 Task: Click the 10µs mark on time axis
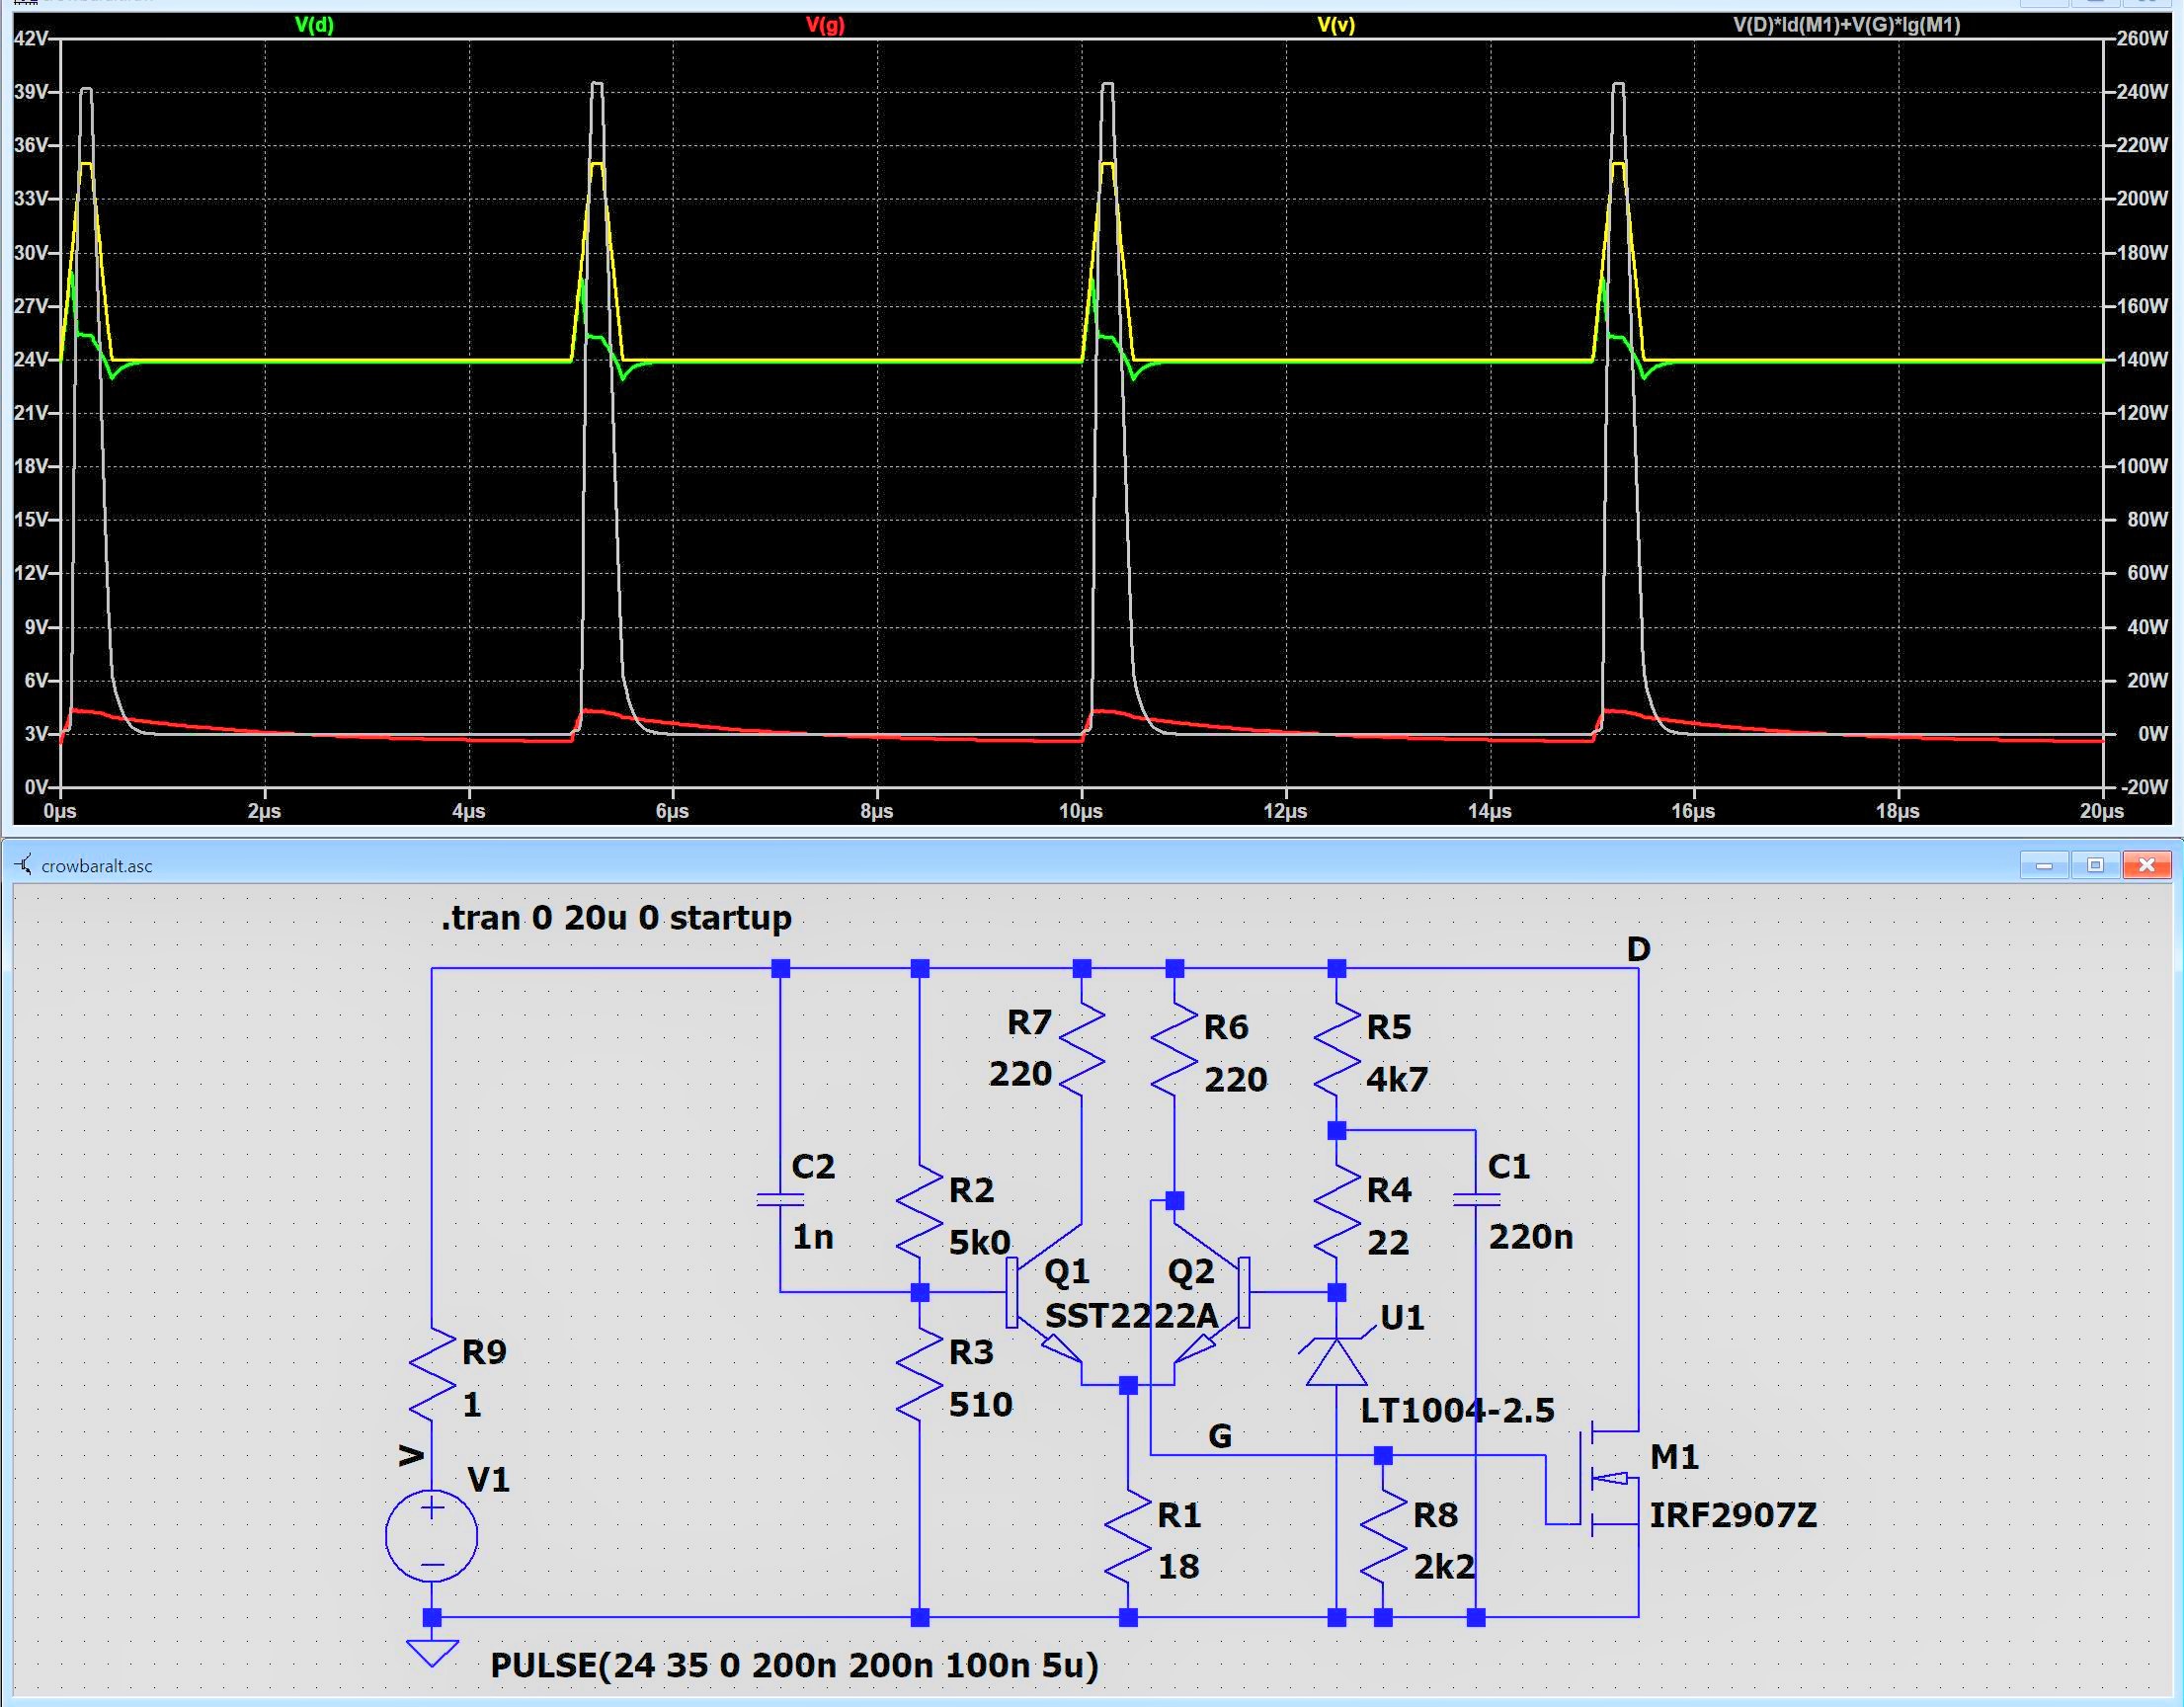coord(1081,811)
